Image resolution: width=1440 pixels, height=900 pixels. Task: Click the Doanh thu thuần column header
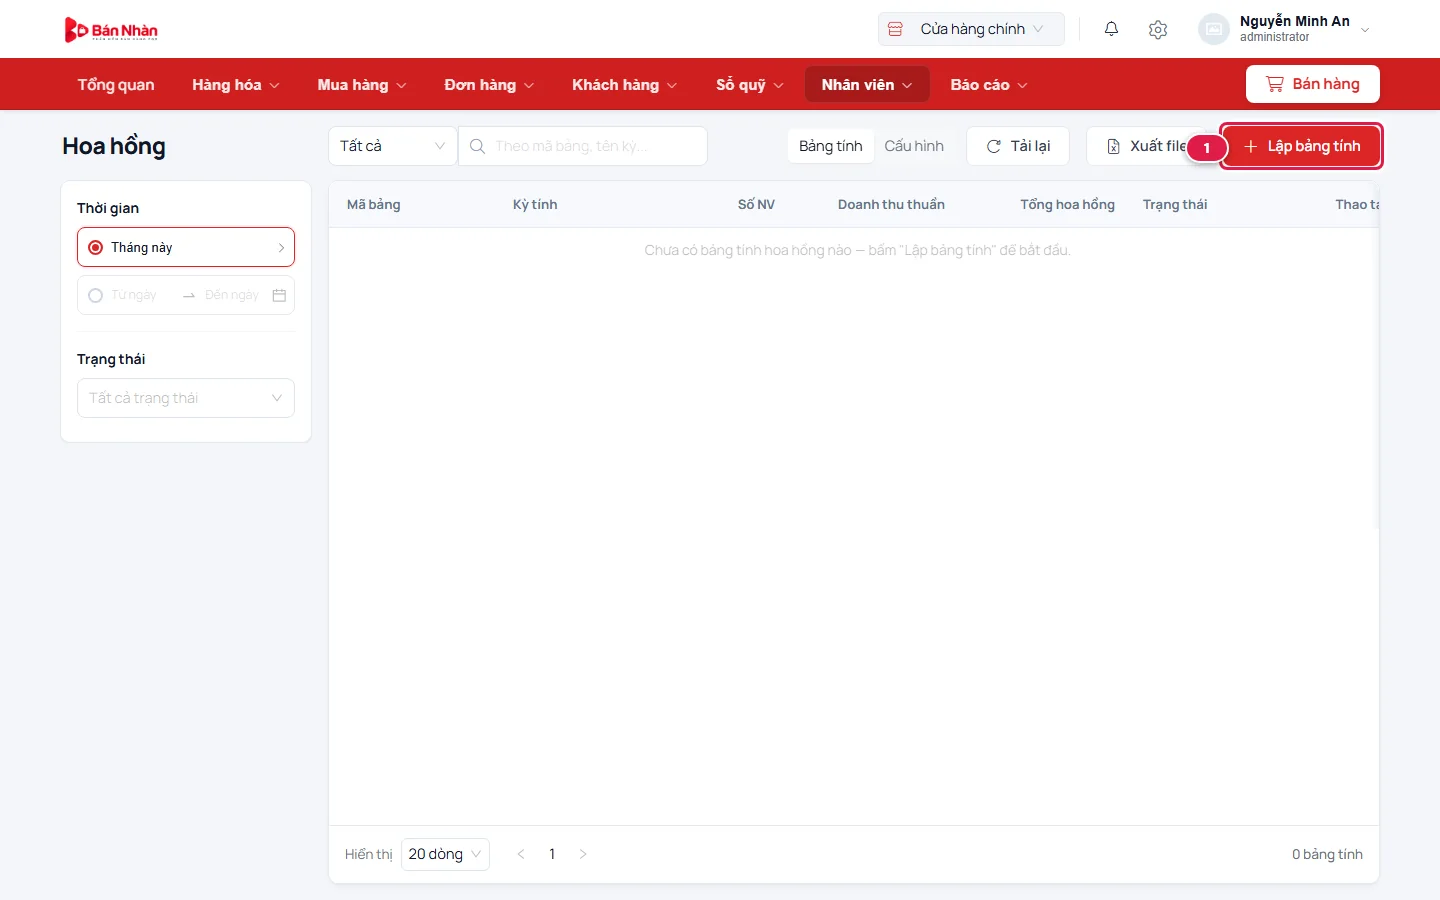[891, 204]
